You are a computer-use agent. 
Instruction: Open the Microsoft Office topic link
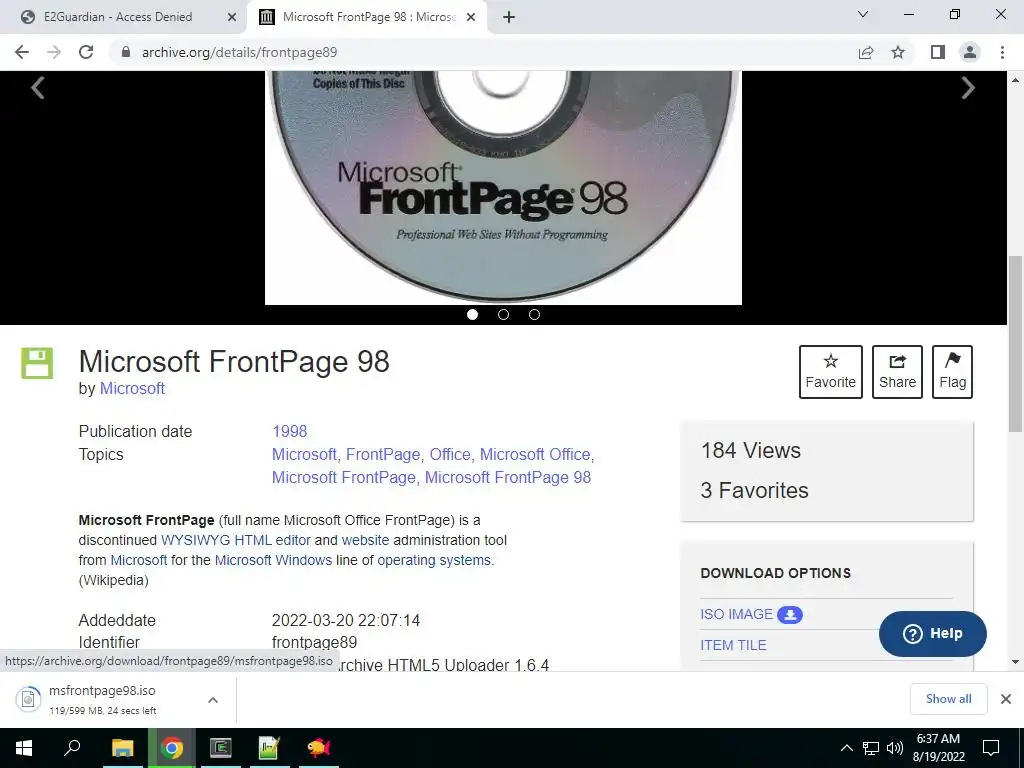[535, 455]
